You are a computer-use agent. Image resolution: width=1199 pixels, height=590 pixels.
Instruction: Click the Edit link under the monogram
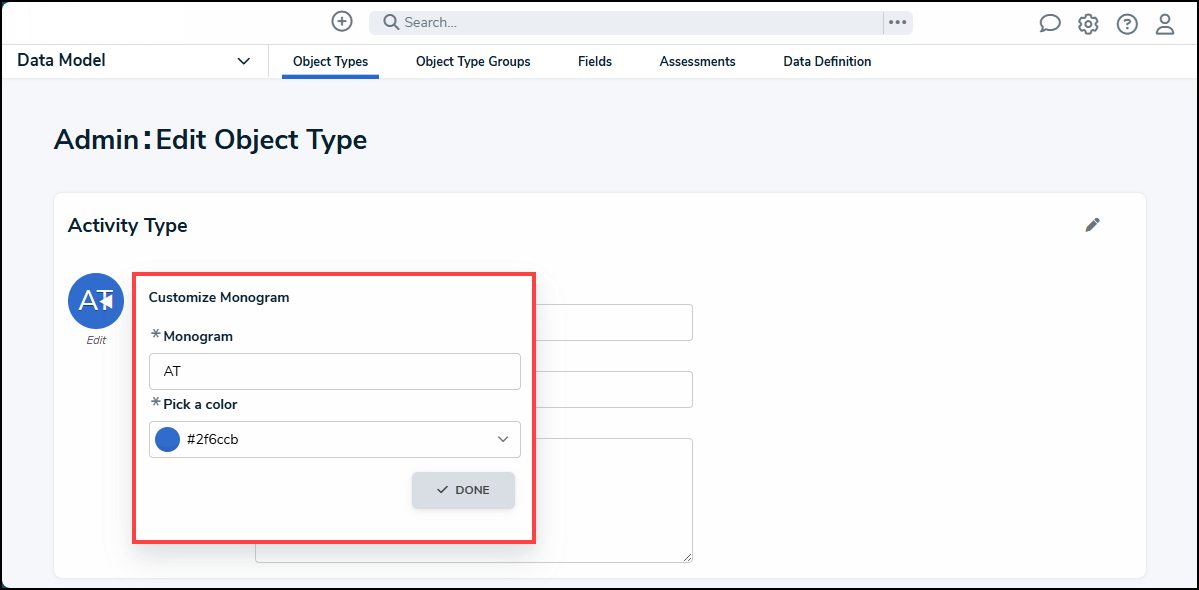tap(96, 340)
